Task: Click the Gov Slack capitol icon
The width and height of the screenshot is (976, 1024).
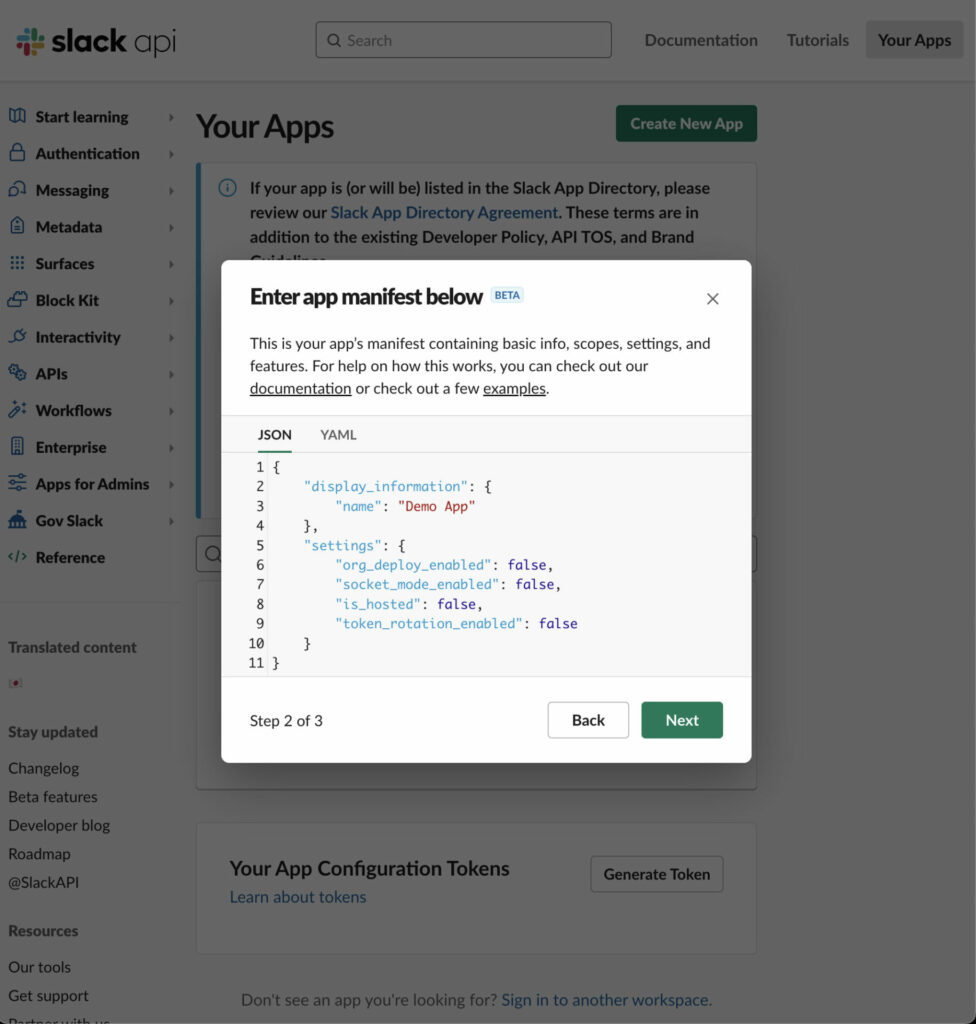Action: (x=18, y=520)
